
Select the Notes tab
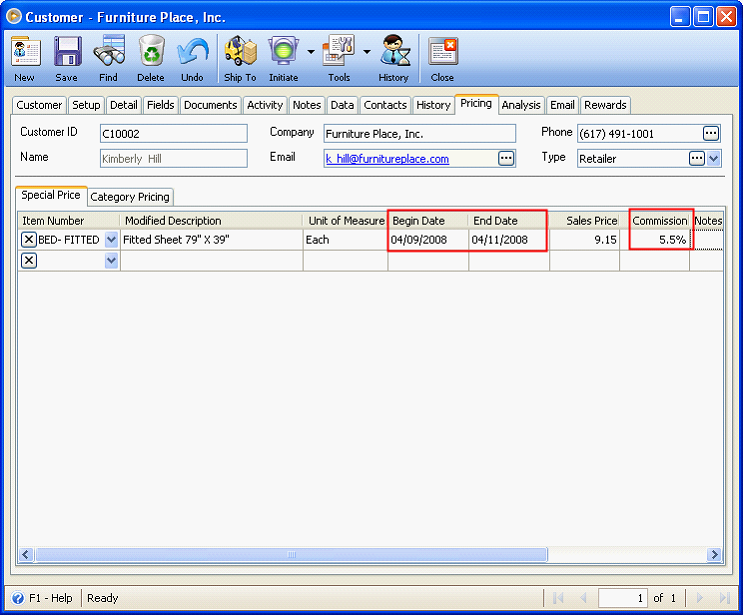click(x=307, y=105)
